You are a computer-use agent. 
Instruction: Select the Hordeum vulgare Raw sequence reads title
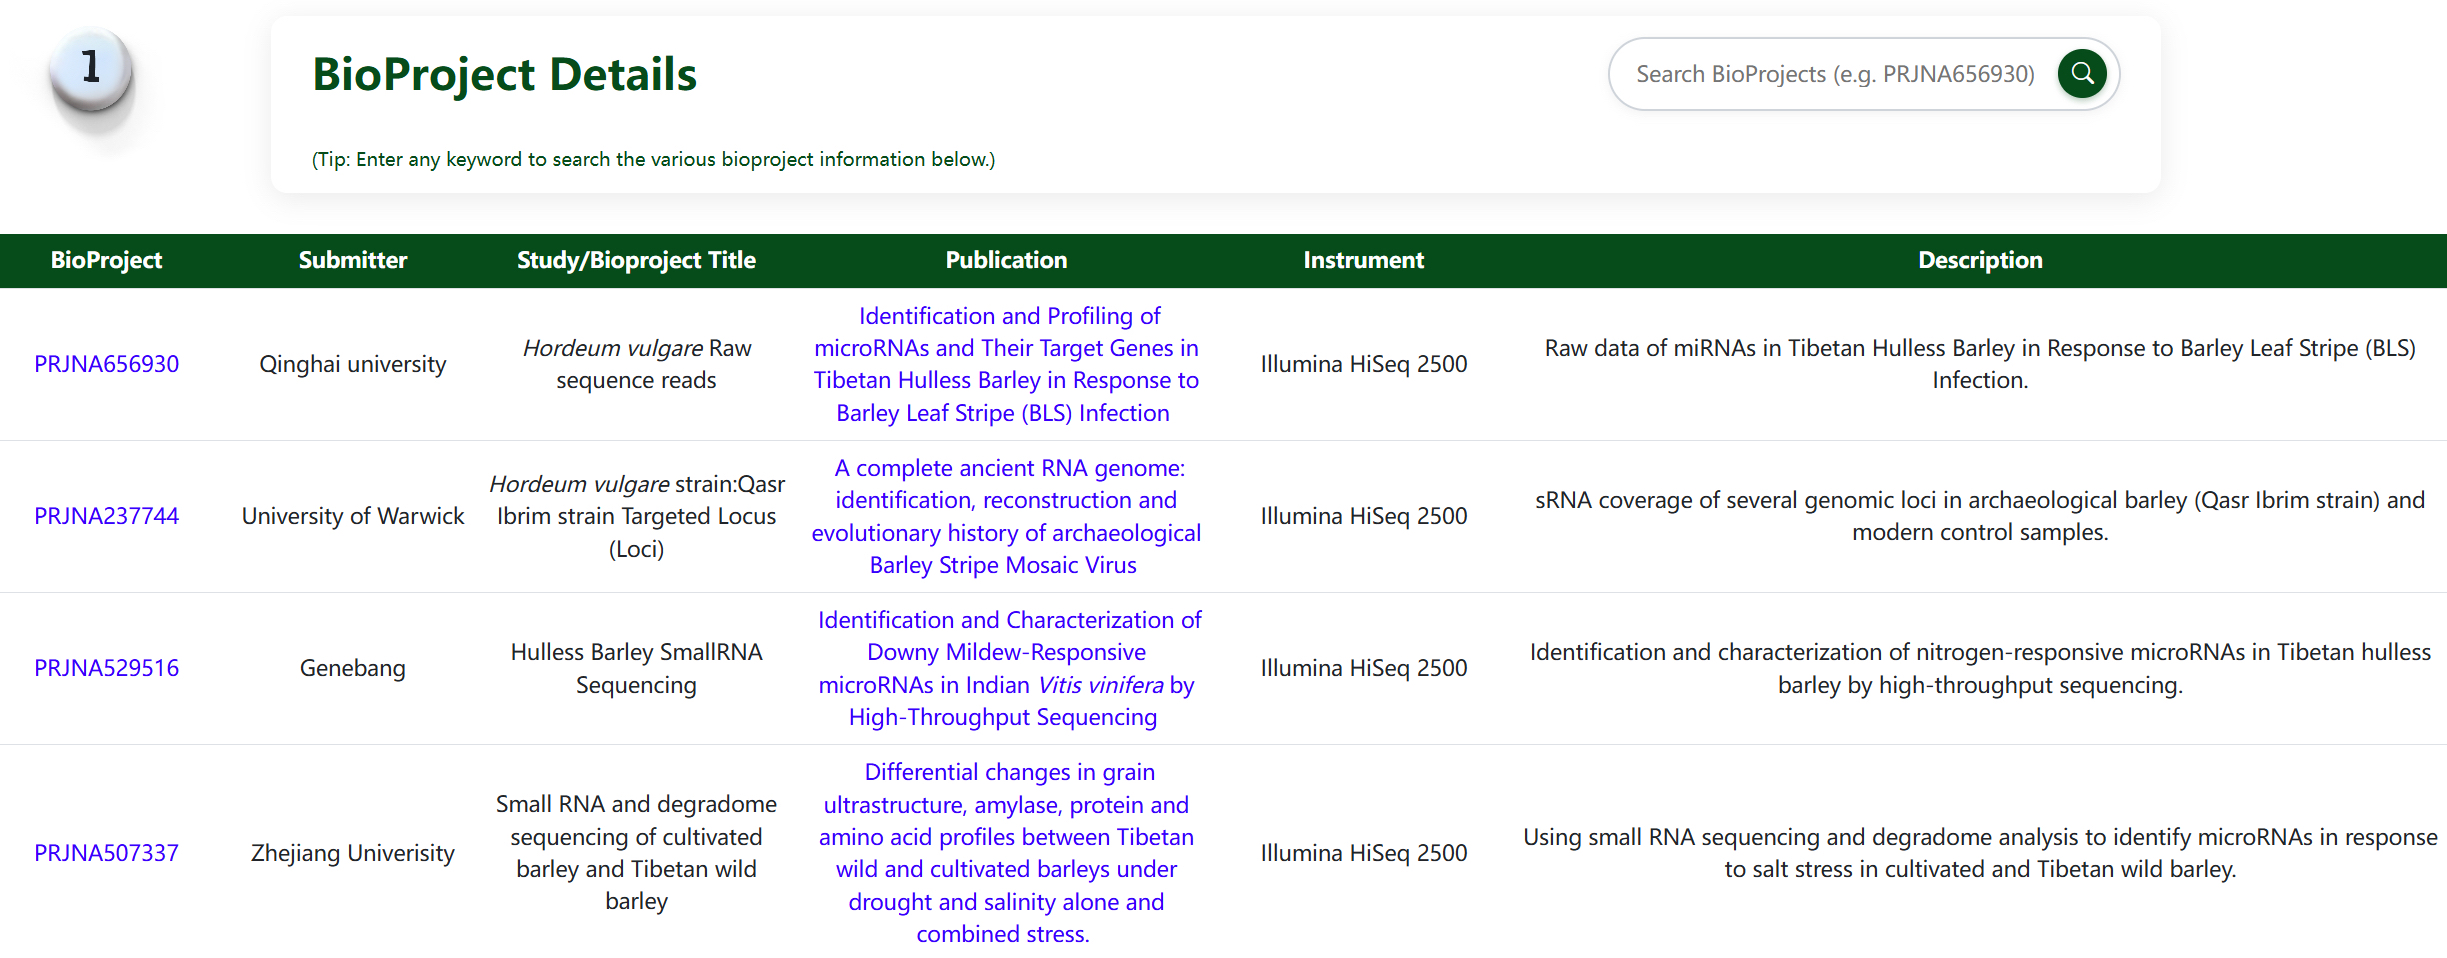(636, 364)
